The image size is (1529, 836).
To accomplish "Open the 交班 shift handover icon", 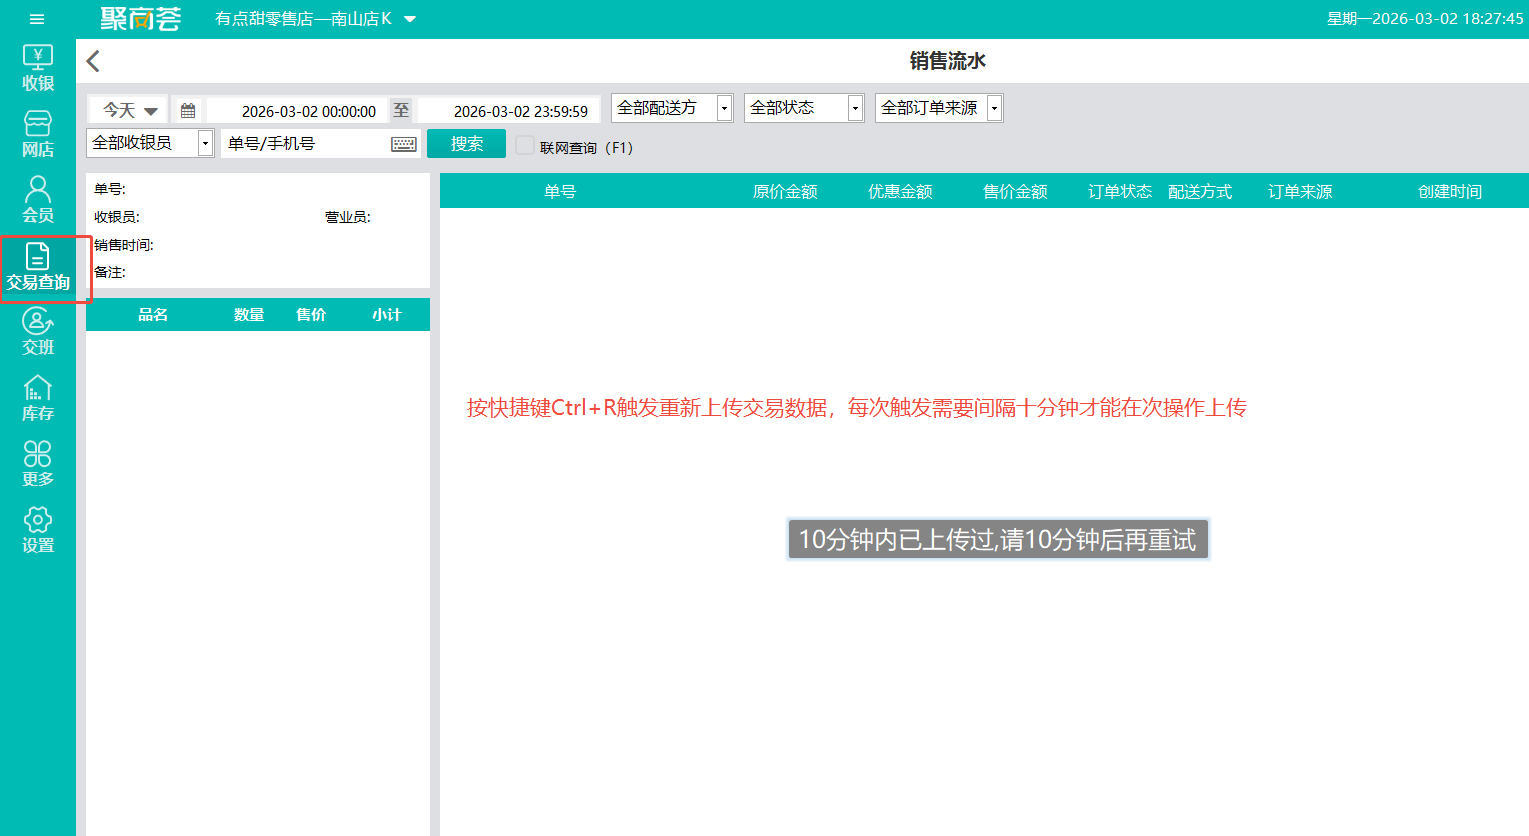I will coord(38,332).
